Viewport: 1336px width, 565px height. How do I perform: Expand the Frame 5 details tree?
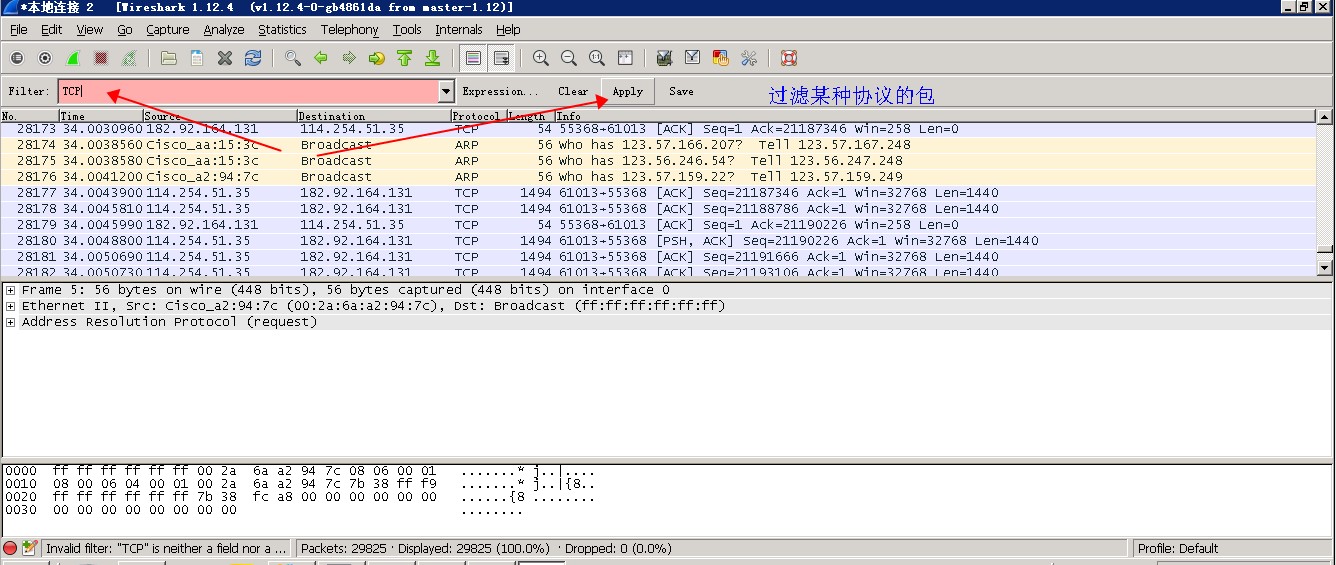point(11,290)
